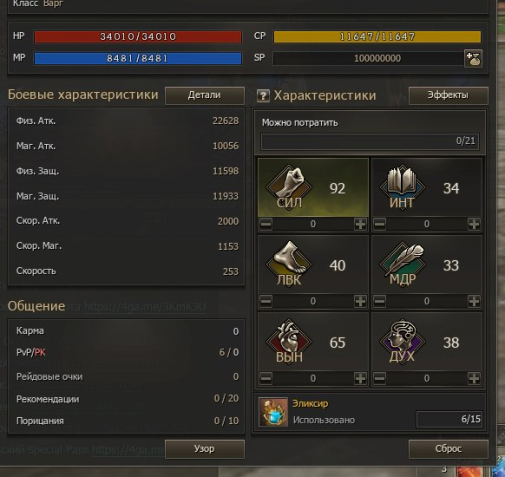This screenshot has width=505, height=477.
Task: Increase МДР with the plus button
Action: click(x=474, y=301)
